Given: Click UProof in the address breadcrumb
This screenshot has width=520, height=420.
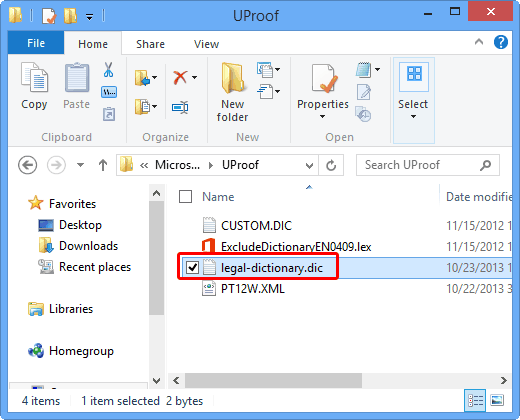Looking at the screenshot, I should [x=240, y=165].
